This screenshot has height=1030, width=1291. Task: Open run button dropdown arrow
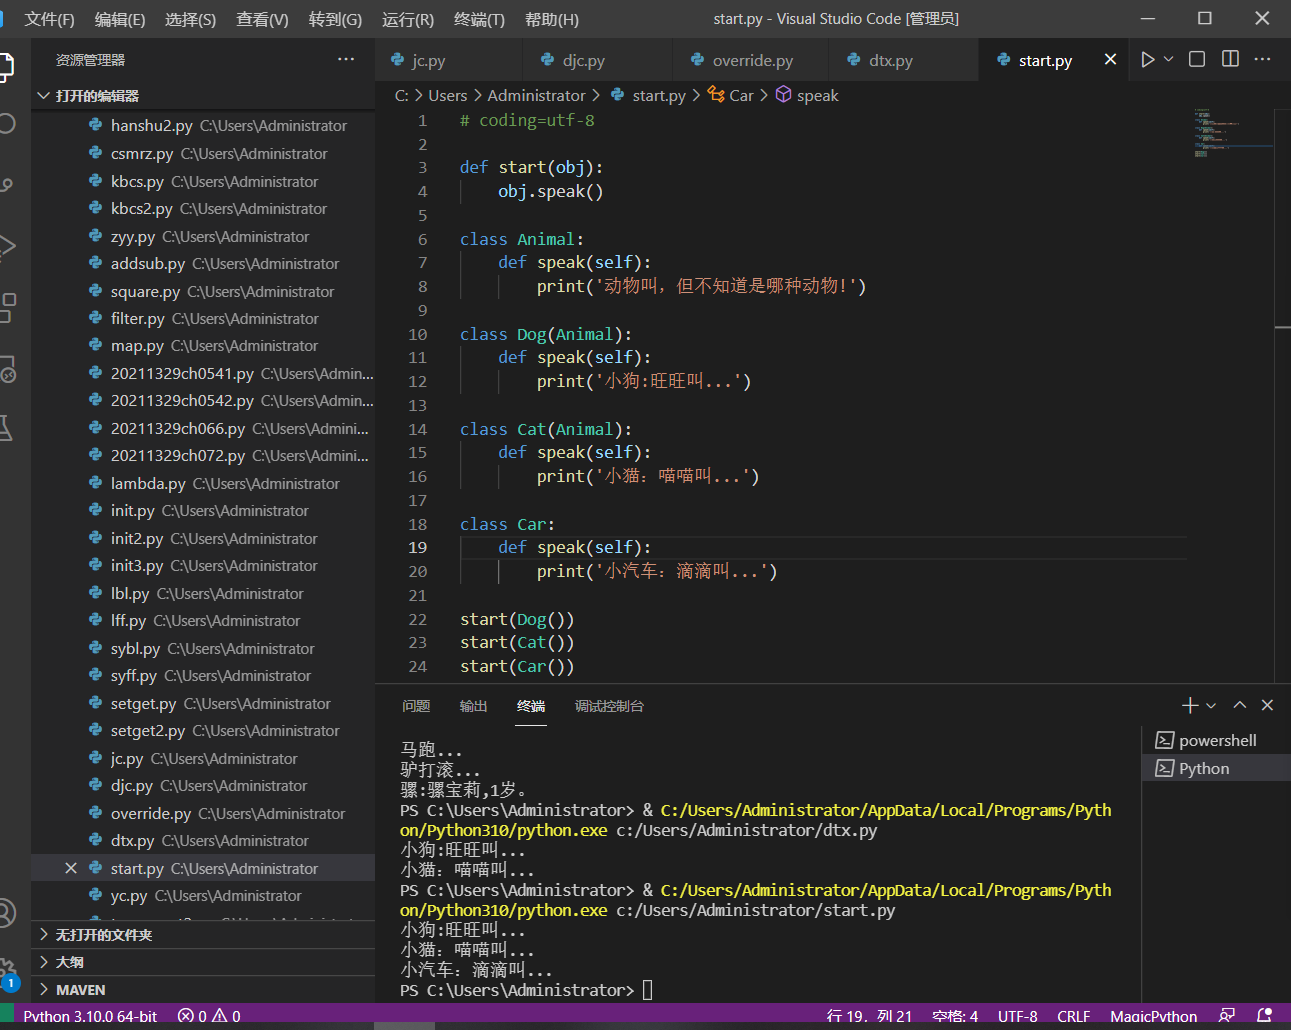coord(1168,60)
